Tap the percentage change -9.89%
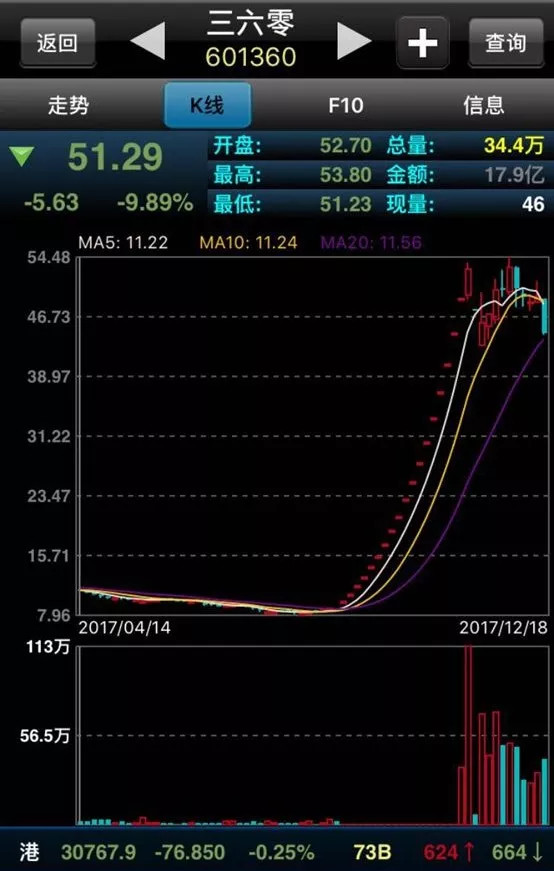Viewport: 554px width, 871px height. point(155,203)
